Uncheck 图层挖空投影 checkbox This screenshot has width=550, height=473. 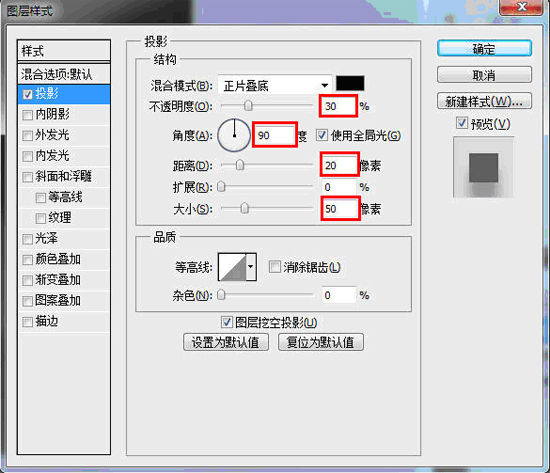point(227,322)
